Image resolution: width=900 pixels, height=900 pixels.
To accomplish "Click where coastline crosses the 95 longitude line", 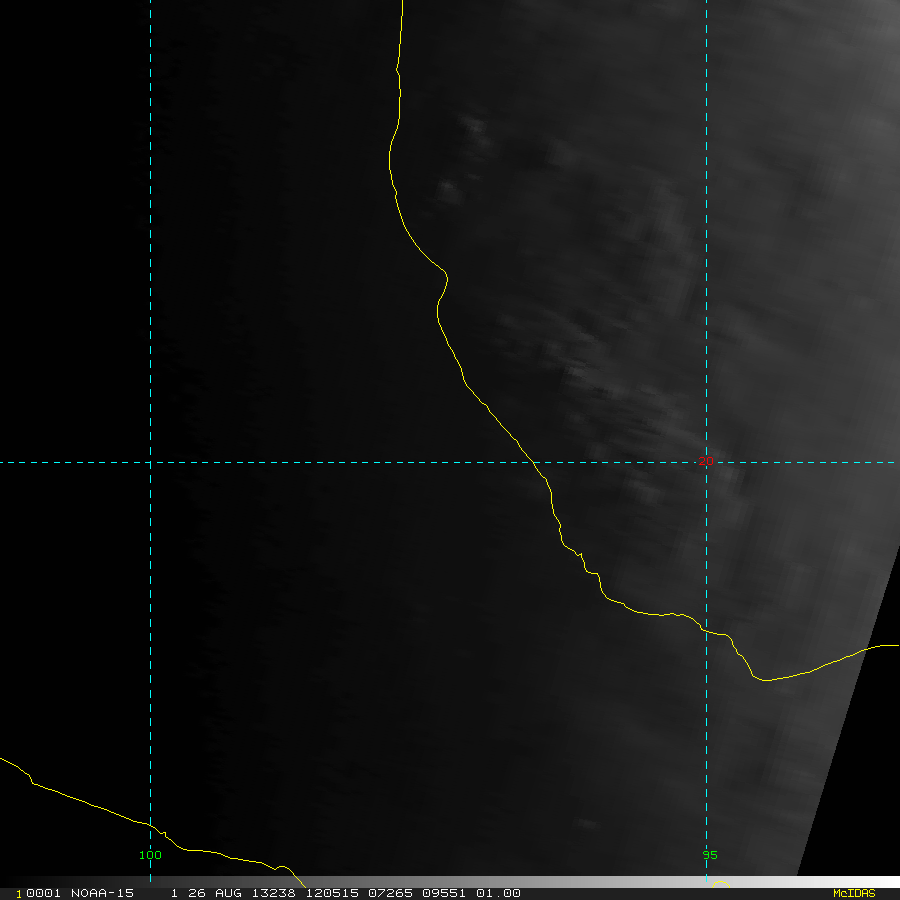I will [x=706, y=630].
